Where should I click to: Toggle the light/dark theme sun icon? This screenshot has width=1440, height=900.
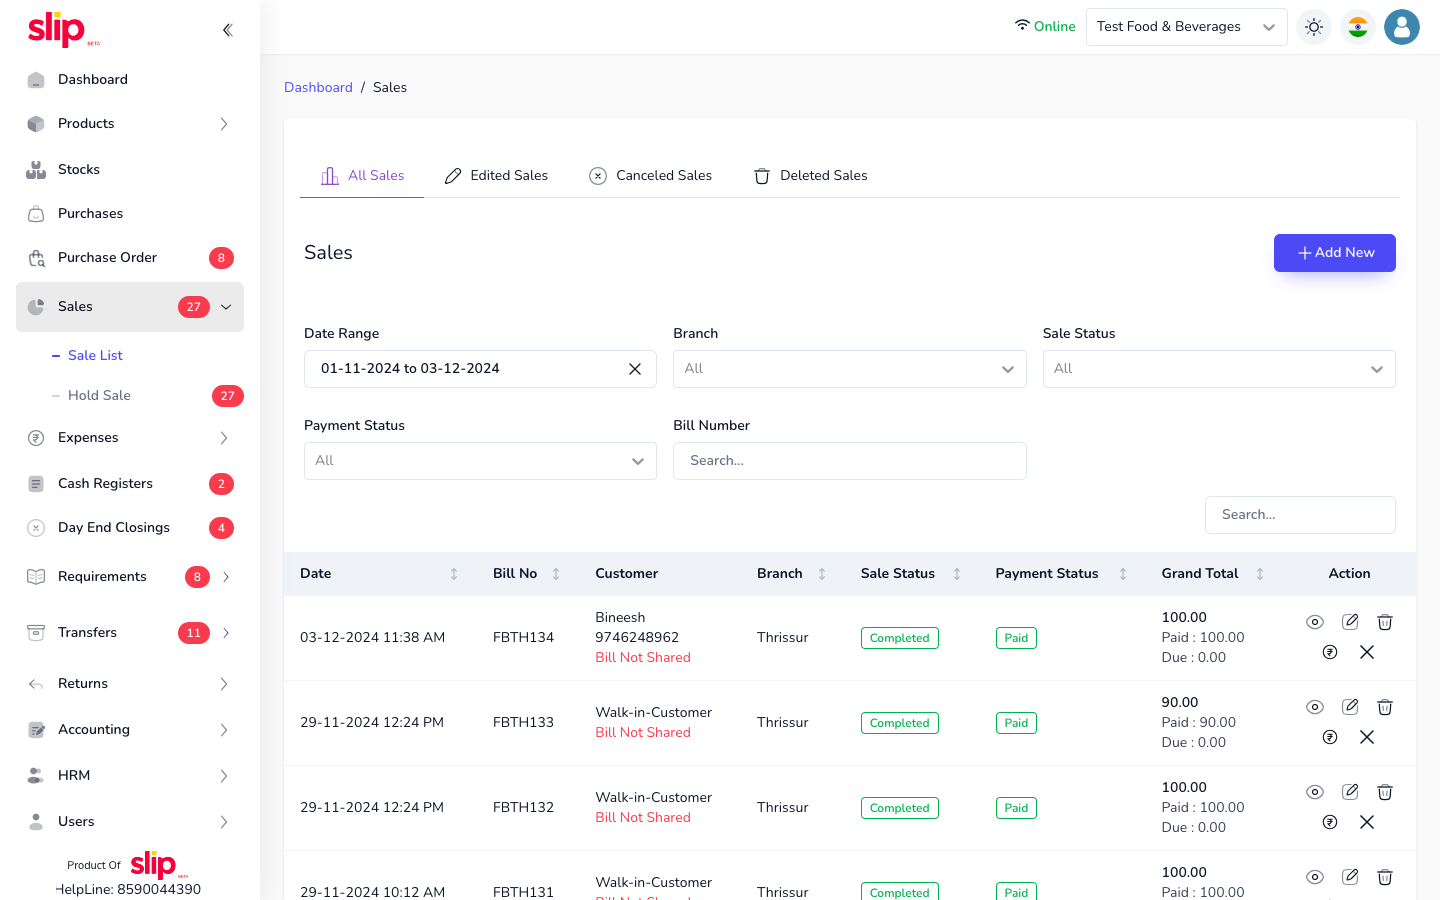tap(1314, 27)
